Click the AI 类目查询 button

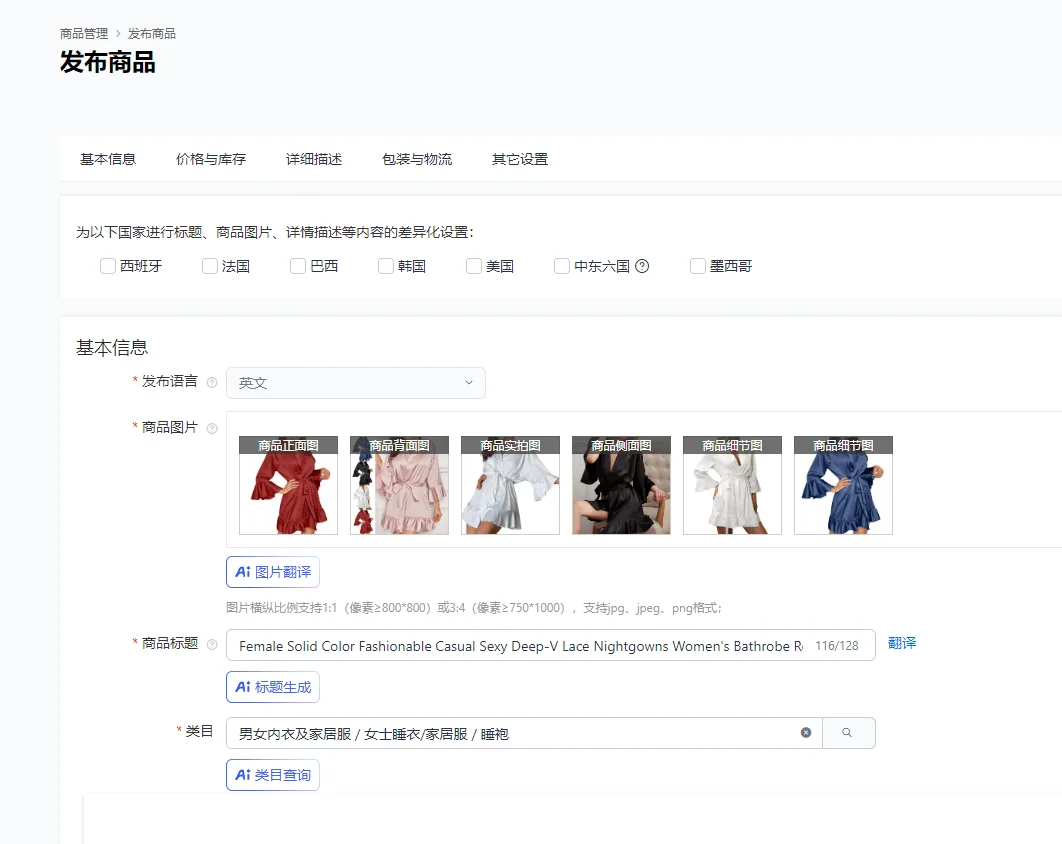coord(273,775)
